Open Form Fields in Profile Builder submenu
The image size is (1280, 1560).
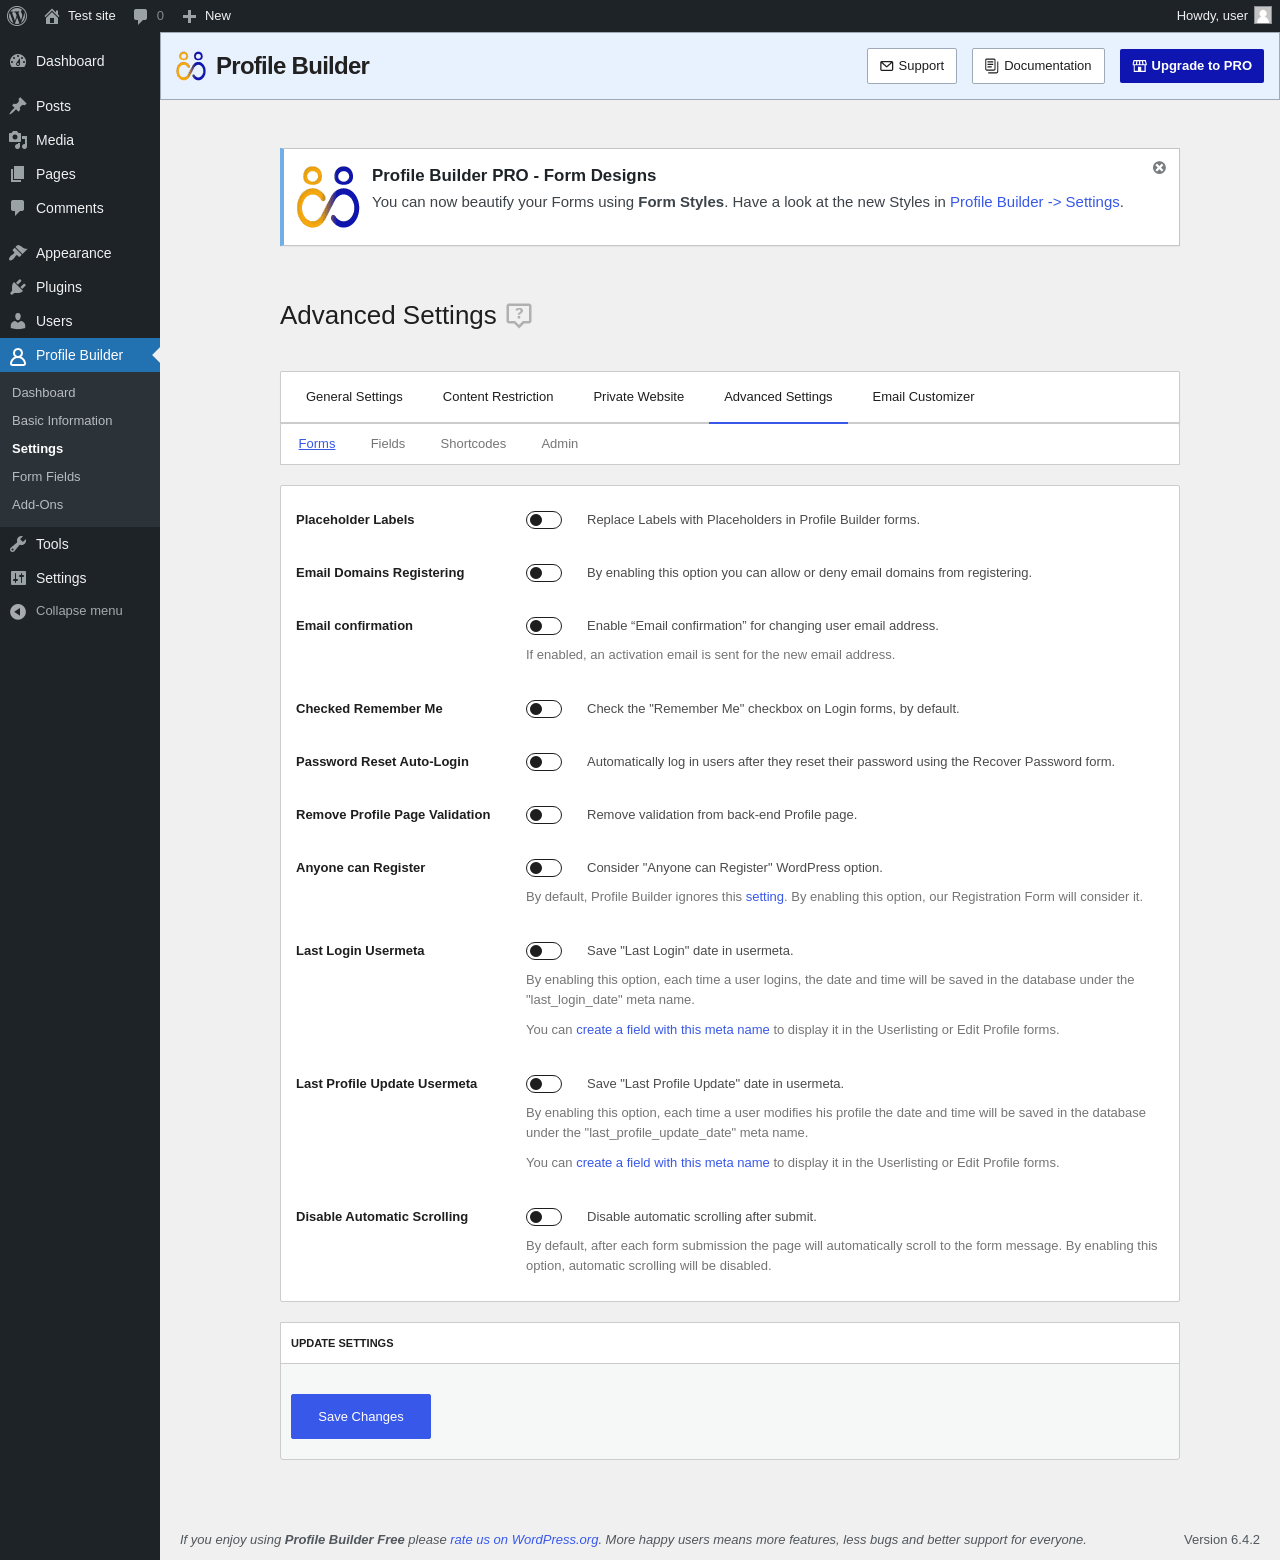click(46, 477)
